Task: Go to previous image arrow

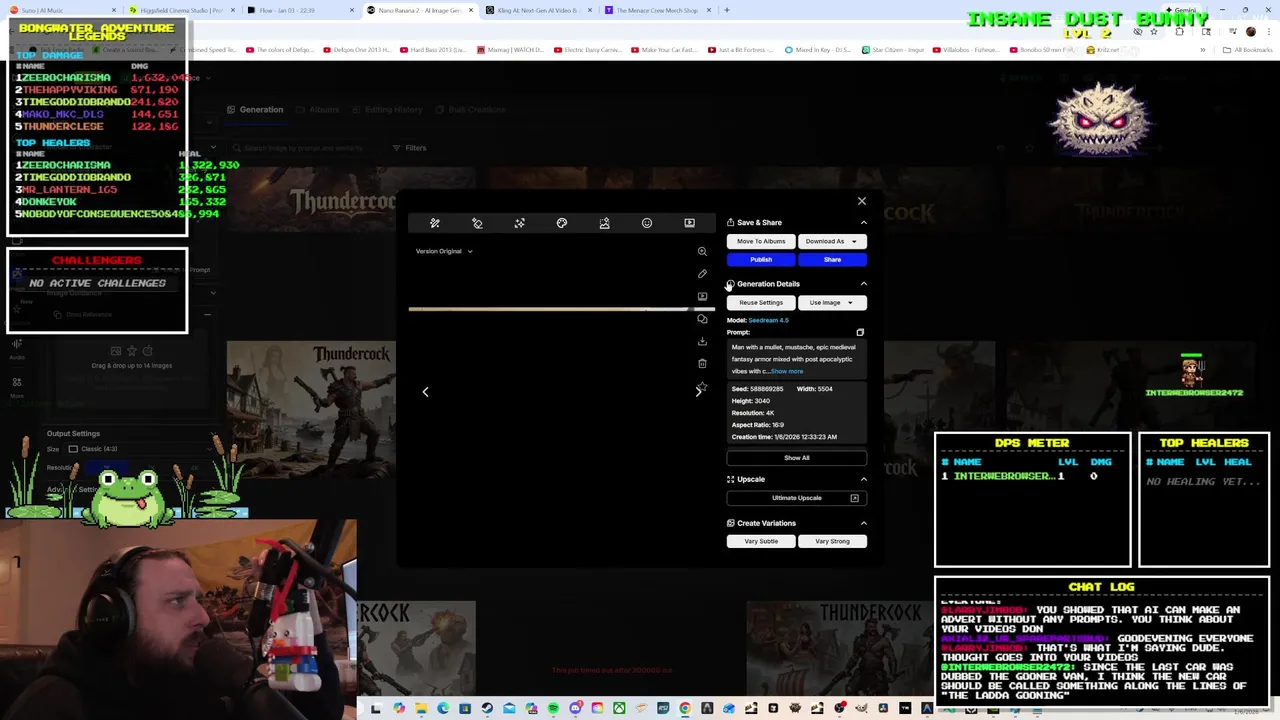Action: pyautogui.click(x=425, y=392)
